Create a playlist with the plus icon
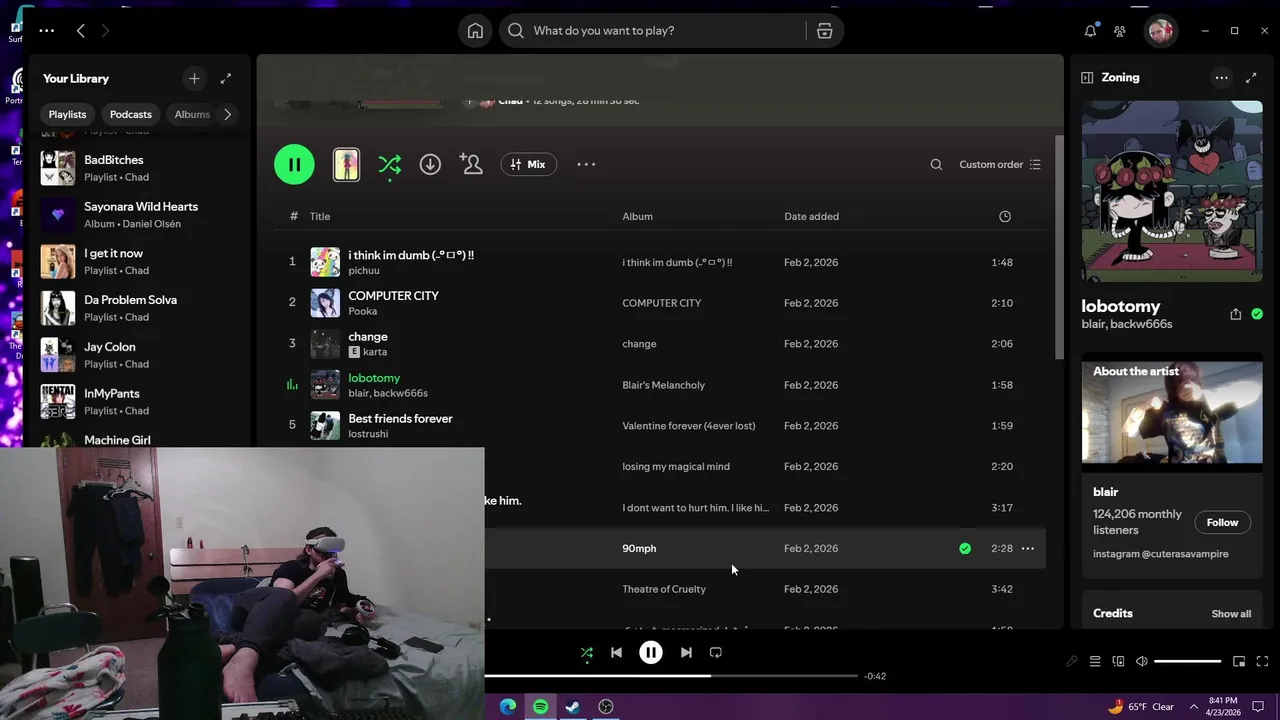 point(194,78)
